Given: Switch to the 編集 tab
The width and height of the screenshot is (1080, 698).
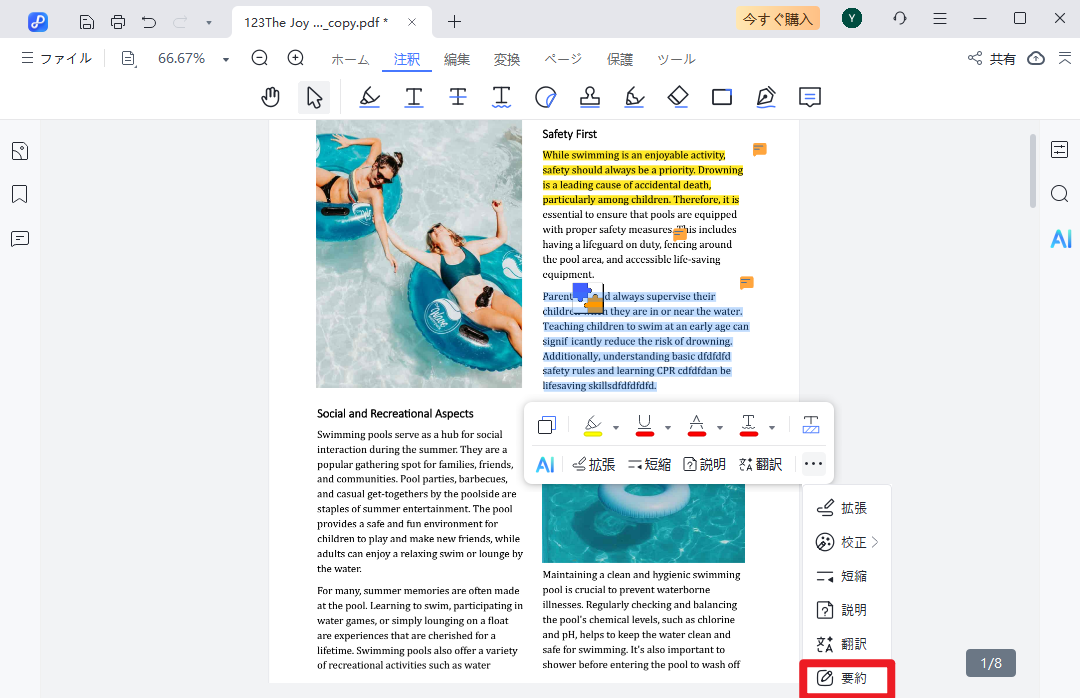Looking at the screenshot, I should coord(457,60).
